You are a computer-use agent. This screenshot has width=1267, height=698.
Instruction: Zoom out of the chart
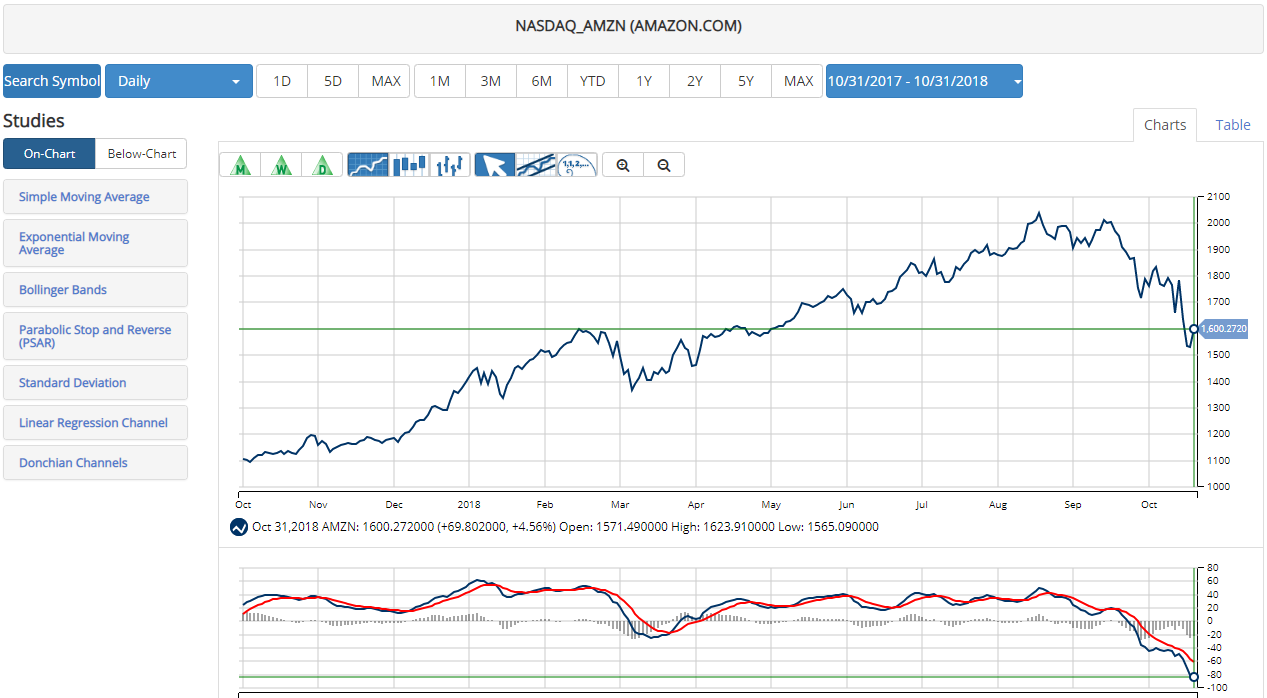[664, 165]
